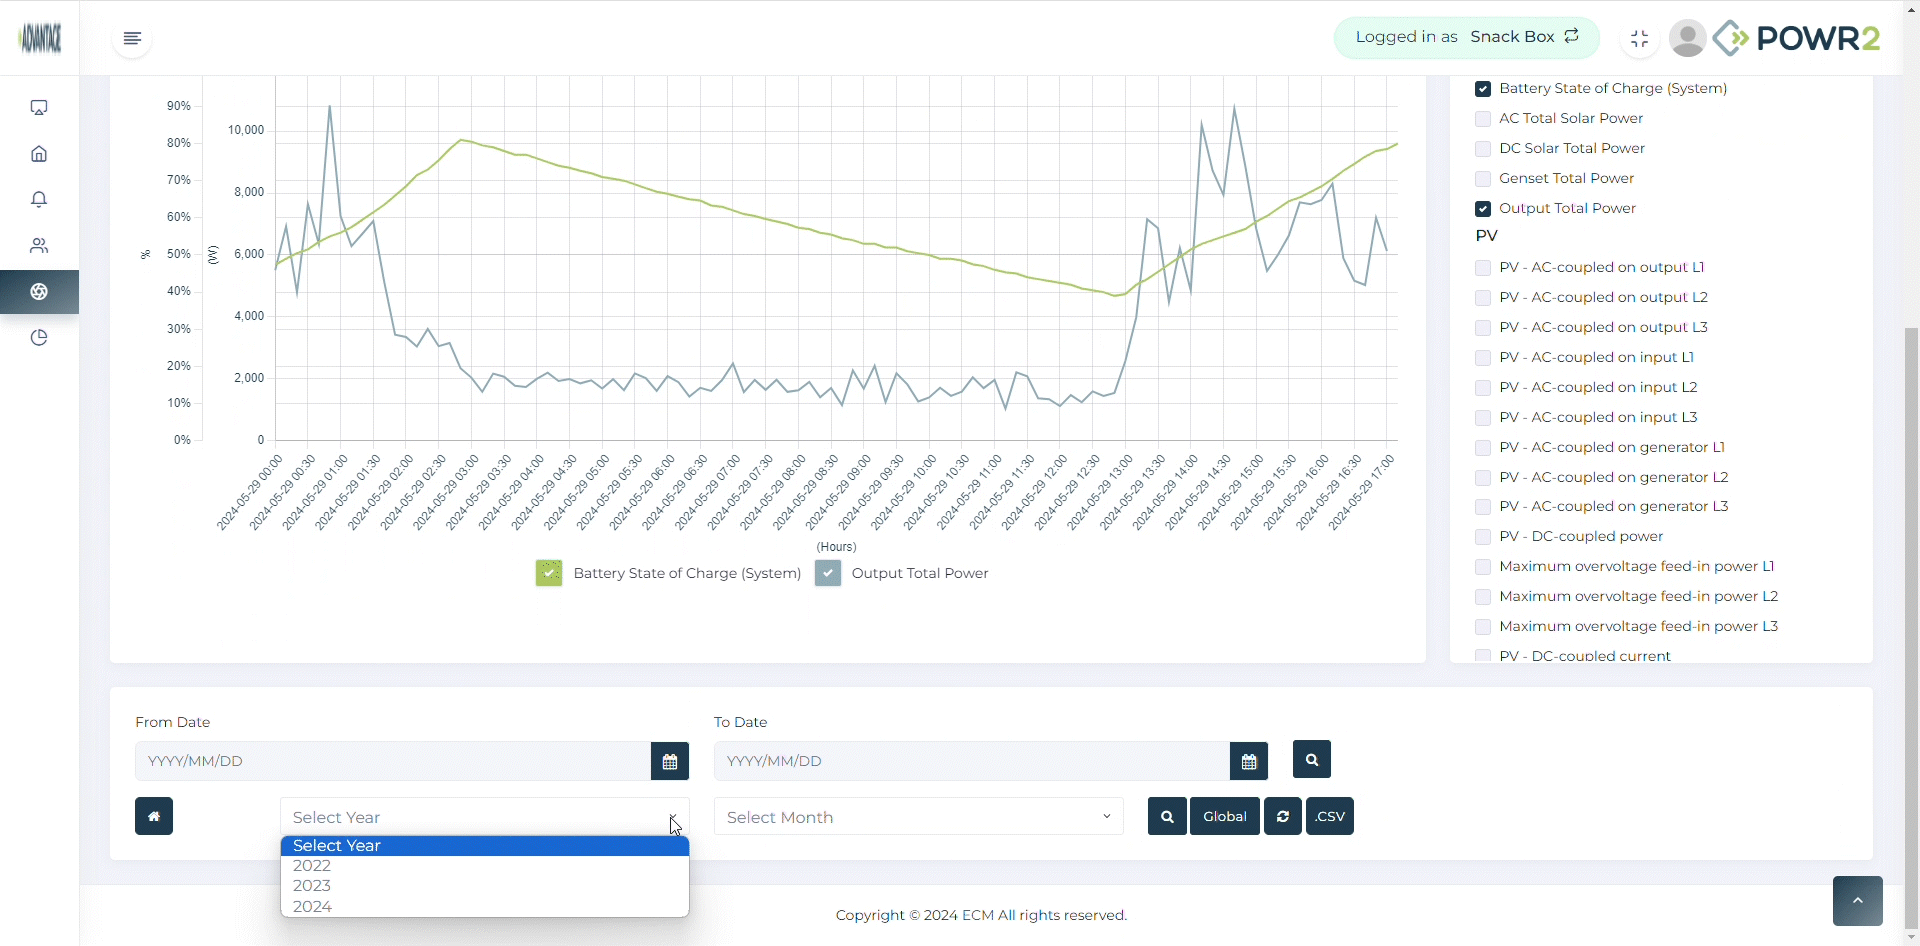Click the Global button
Image resolution: width=1920 pixels, height=946 pixels.
click(x=1225, y=816)
